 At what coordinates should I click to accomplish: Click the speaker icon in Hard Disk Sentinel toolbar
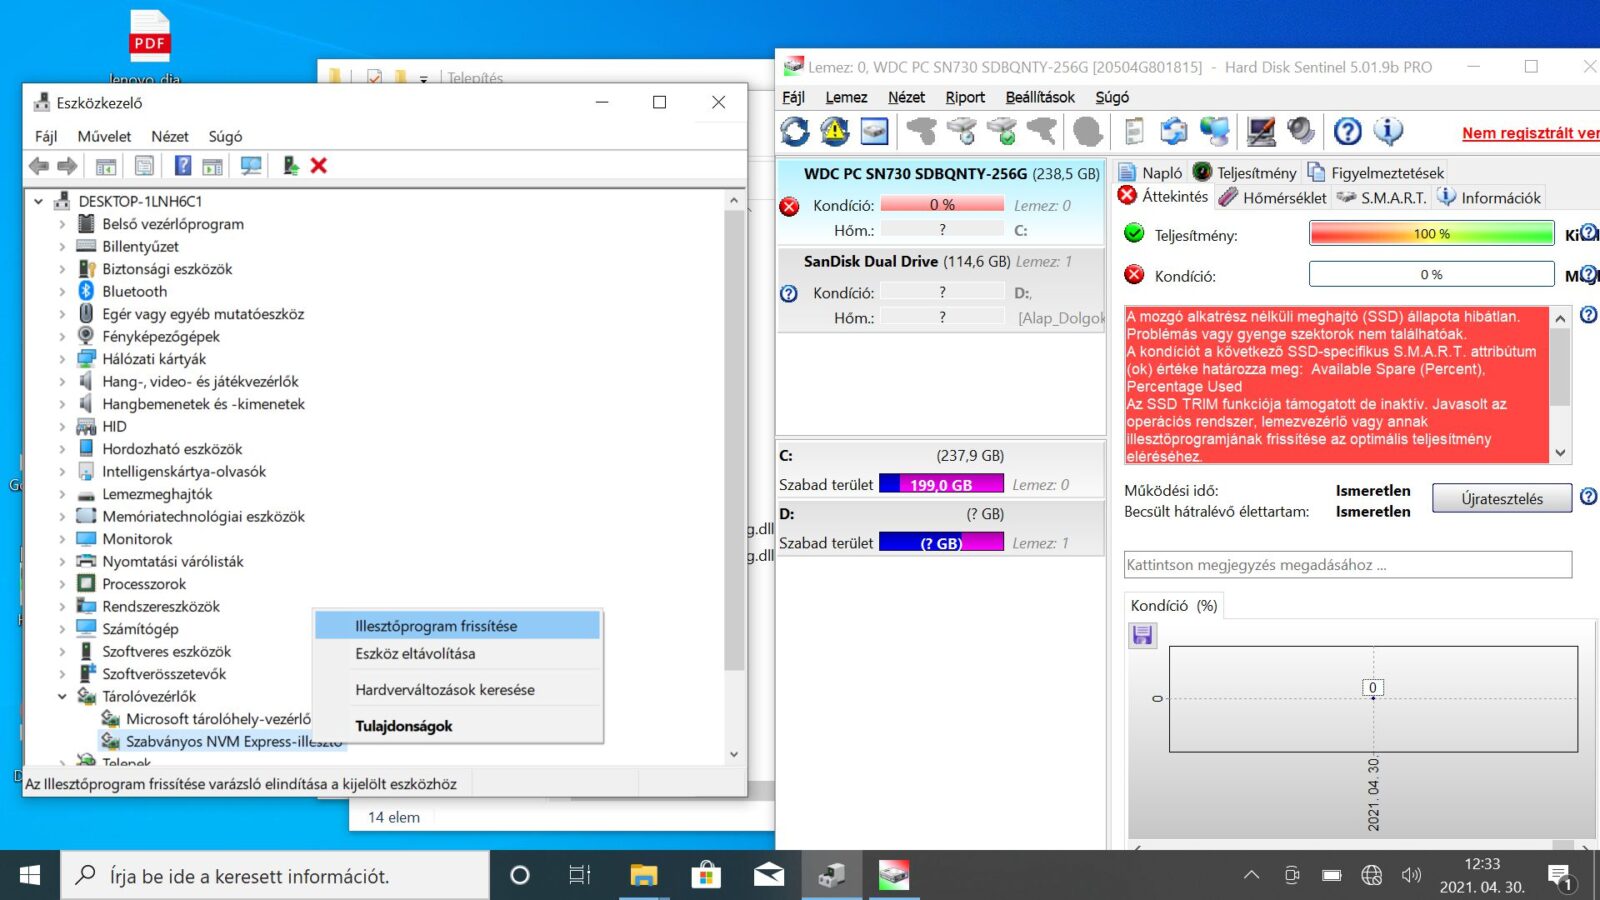pyautogui.click(x=1300, y=131)
